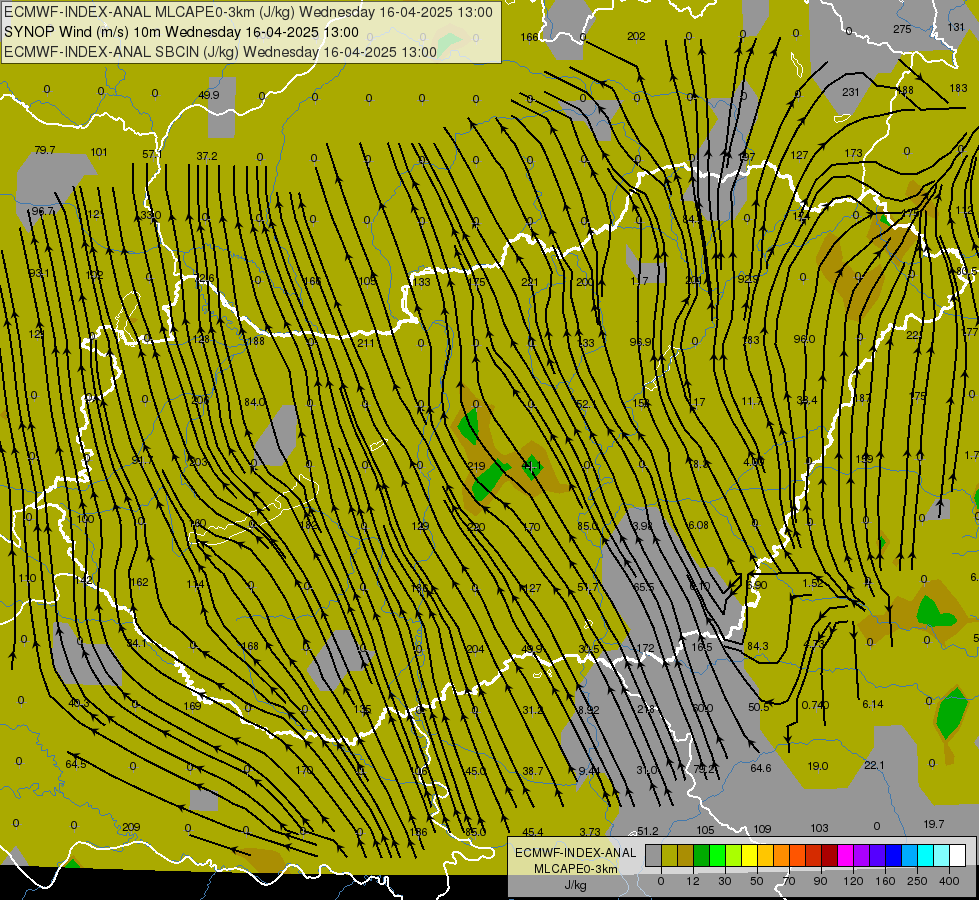
Task: Click the map value 219
Action: click(x=476, y=466)
